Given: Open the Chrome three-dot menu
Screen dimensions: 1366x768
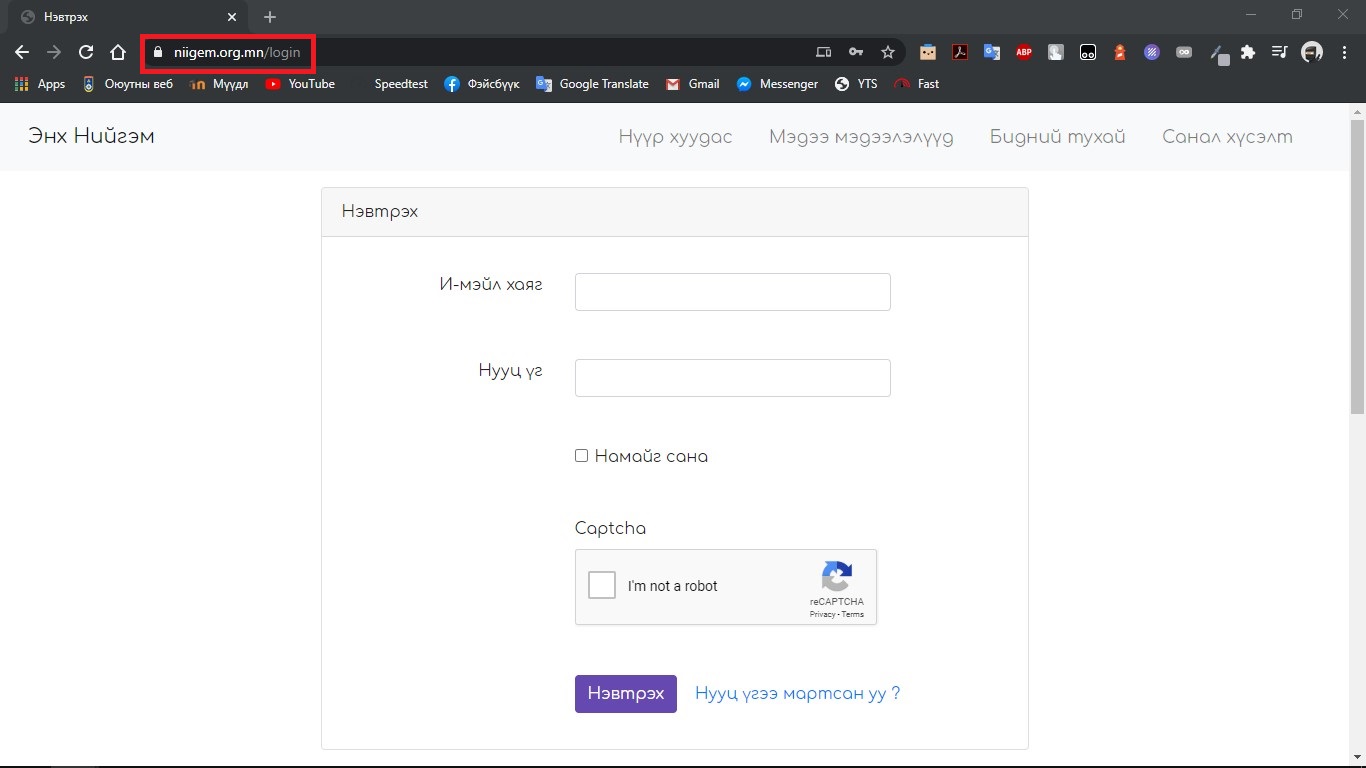Looking at the screenshot, I should (1345, 52).
